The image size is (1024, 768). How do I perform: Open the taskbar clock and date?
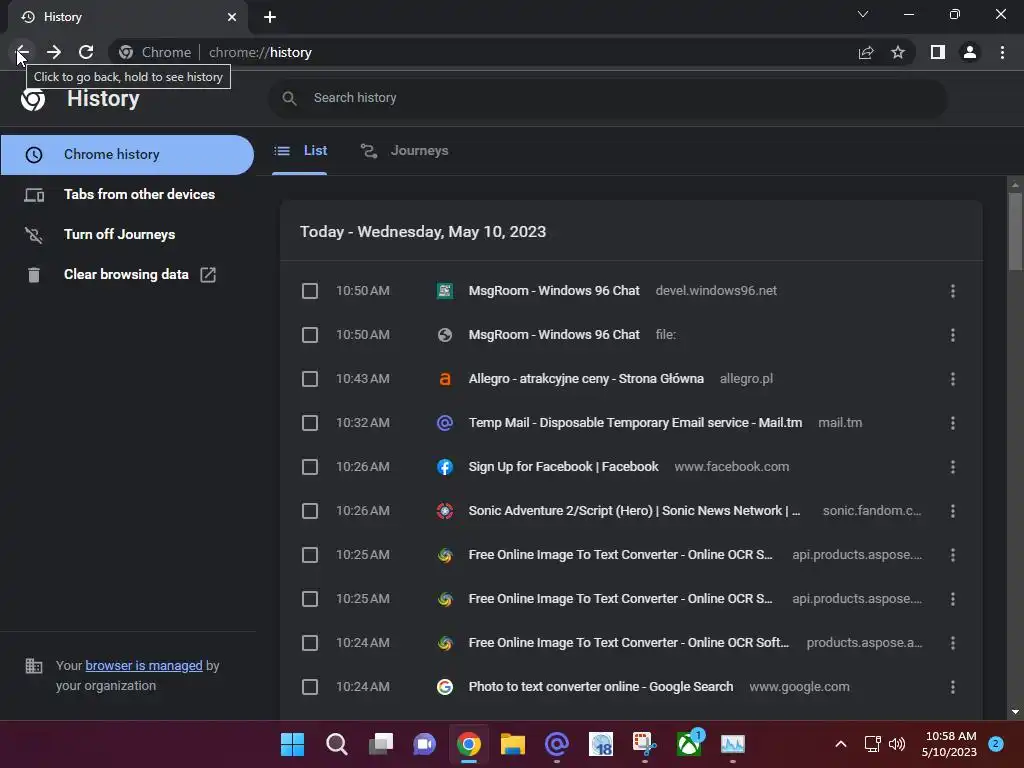point(949,744)
